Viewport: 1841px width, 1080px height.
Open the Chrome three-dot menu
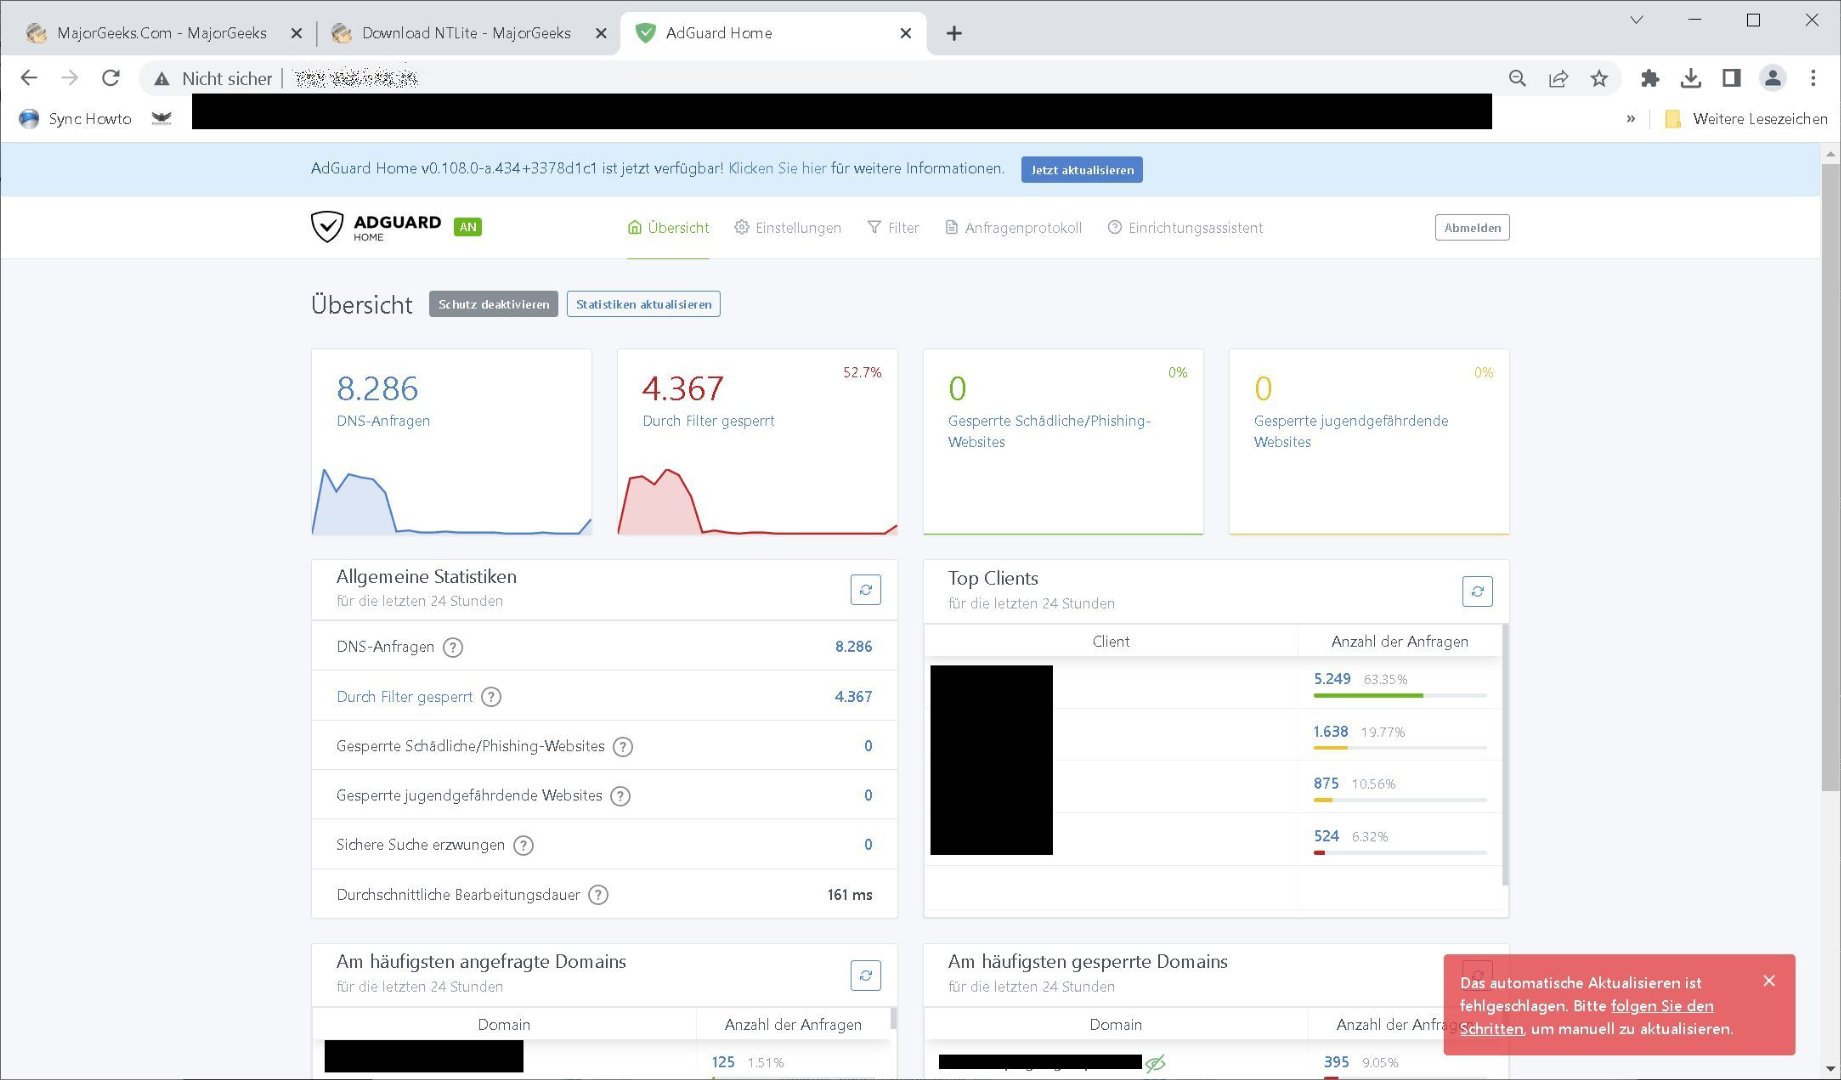tap(1813, 78)
